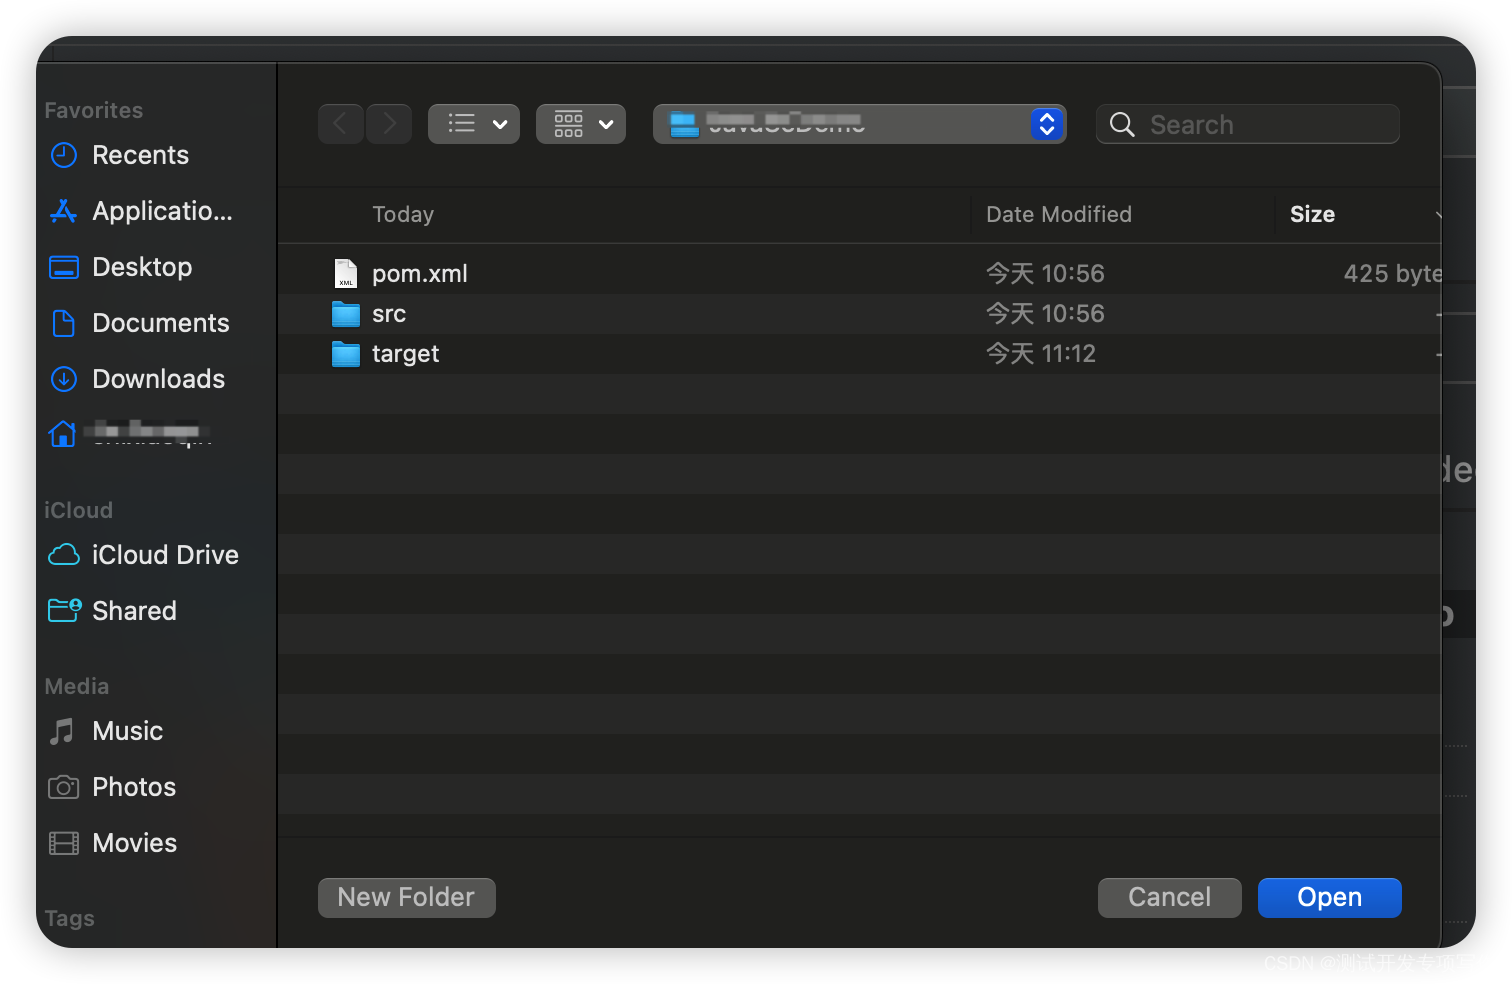Click the folder icon in path popup
This screenshot has width=1512, height=984.
point(684,125)
